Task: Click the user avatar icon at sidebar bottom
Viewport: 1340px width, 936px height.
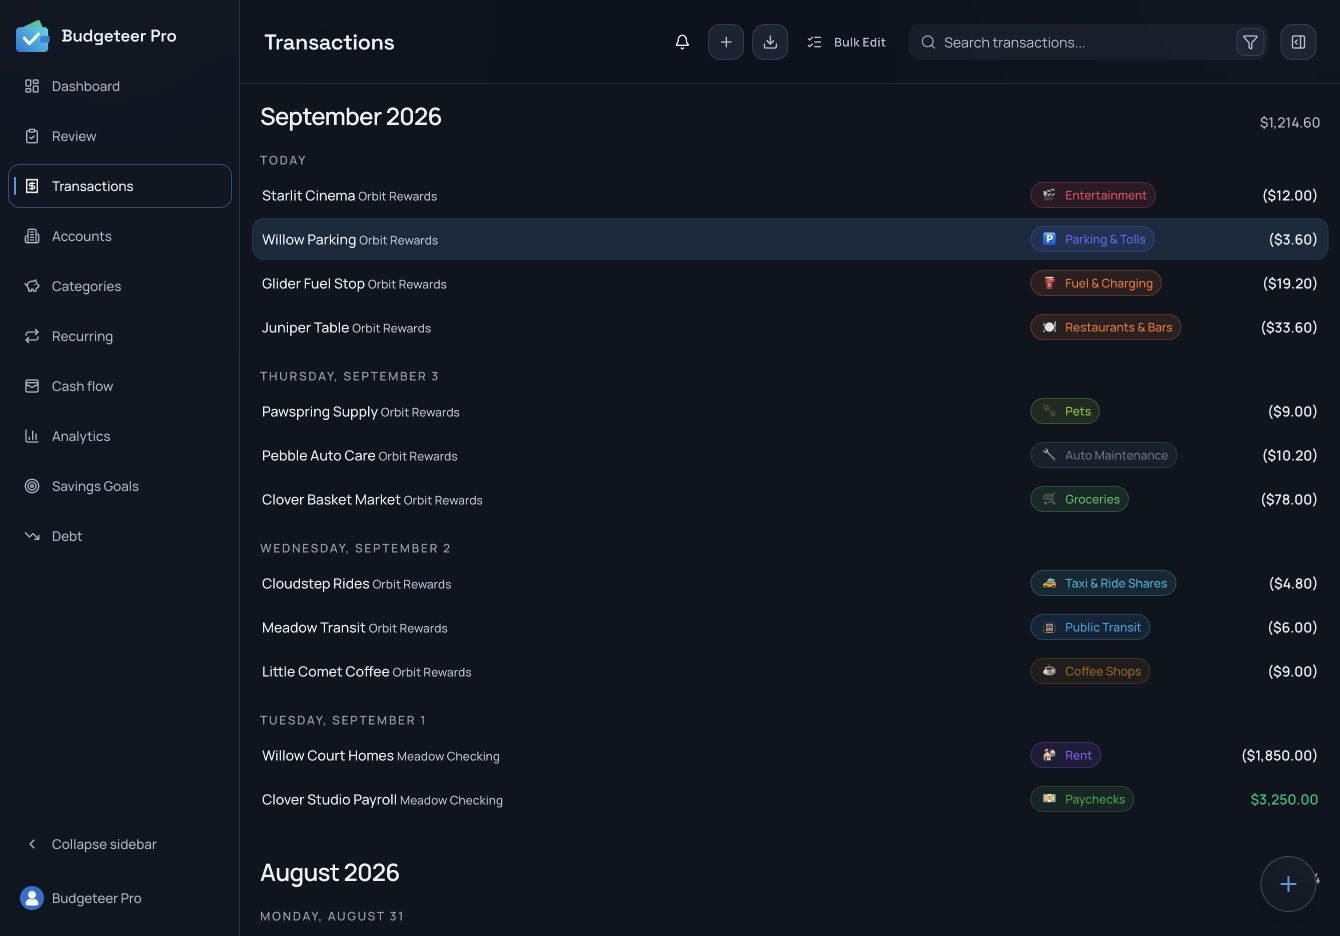Action: click(x=32, y=898)
